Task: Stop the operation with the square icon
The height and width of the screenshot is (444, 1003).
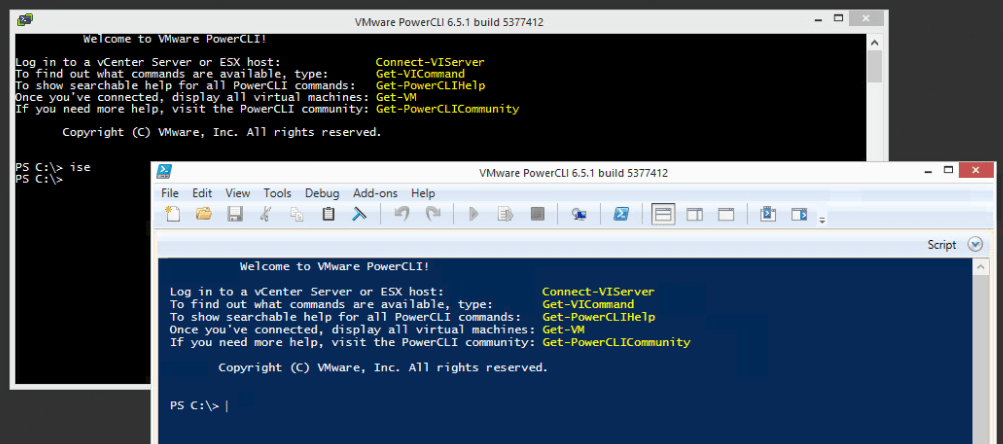Action: coord(537,214)
